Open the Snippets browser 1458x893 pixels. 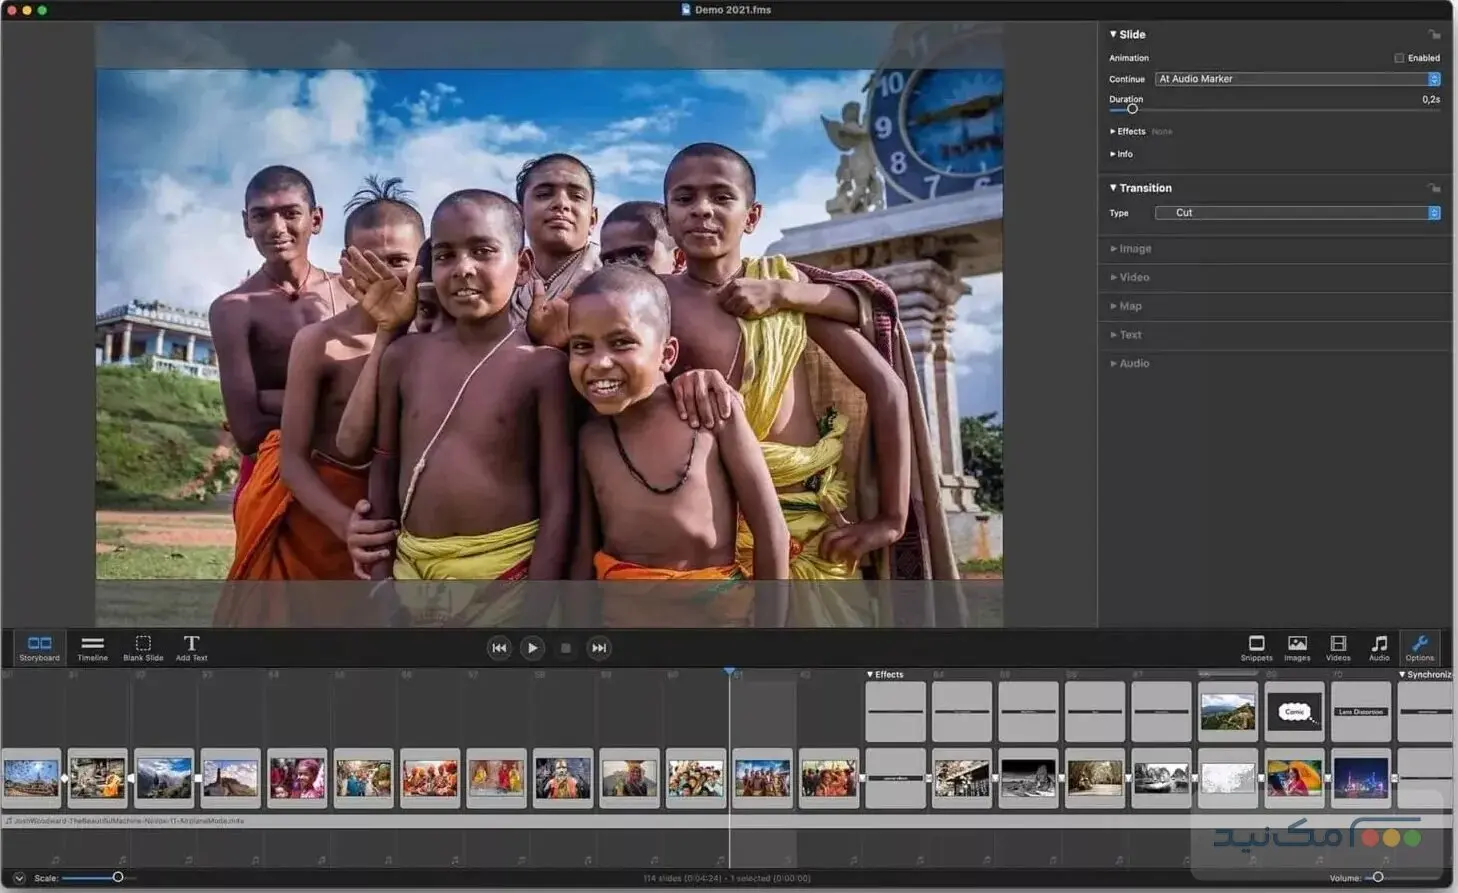(x=1256, y=647)
